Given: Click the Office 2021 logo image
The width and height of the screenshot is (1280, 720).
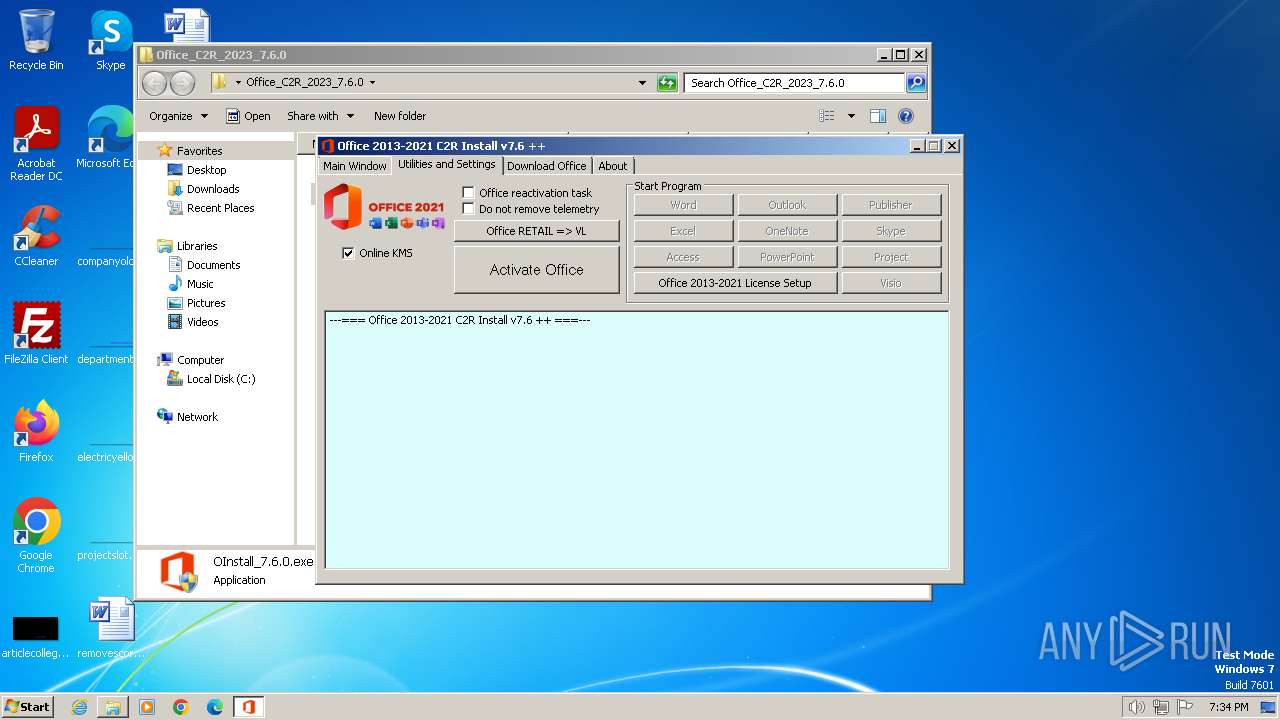Looking at the screenshot, I should tap(384, 207).
